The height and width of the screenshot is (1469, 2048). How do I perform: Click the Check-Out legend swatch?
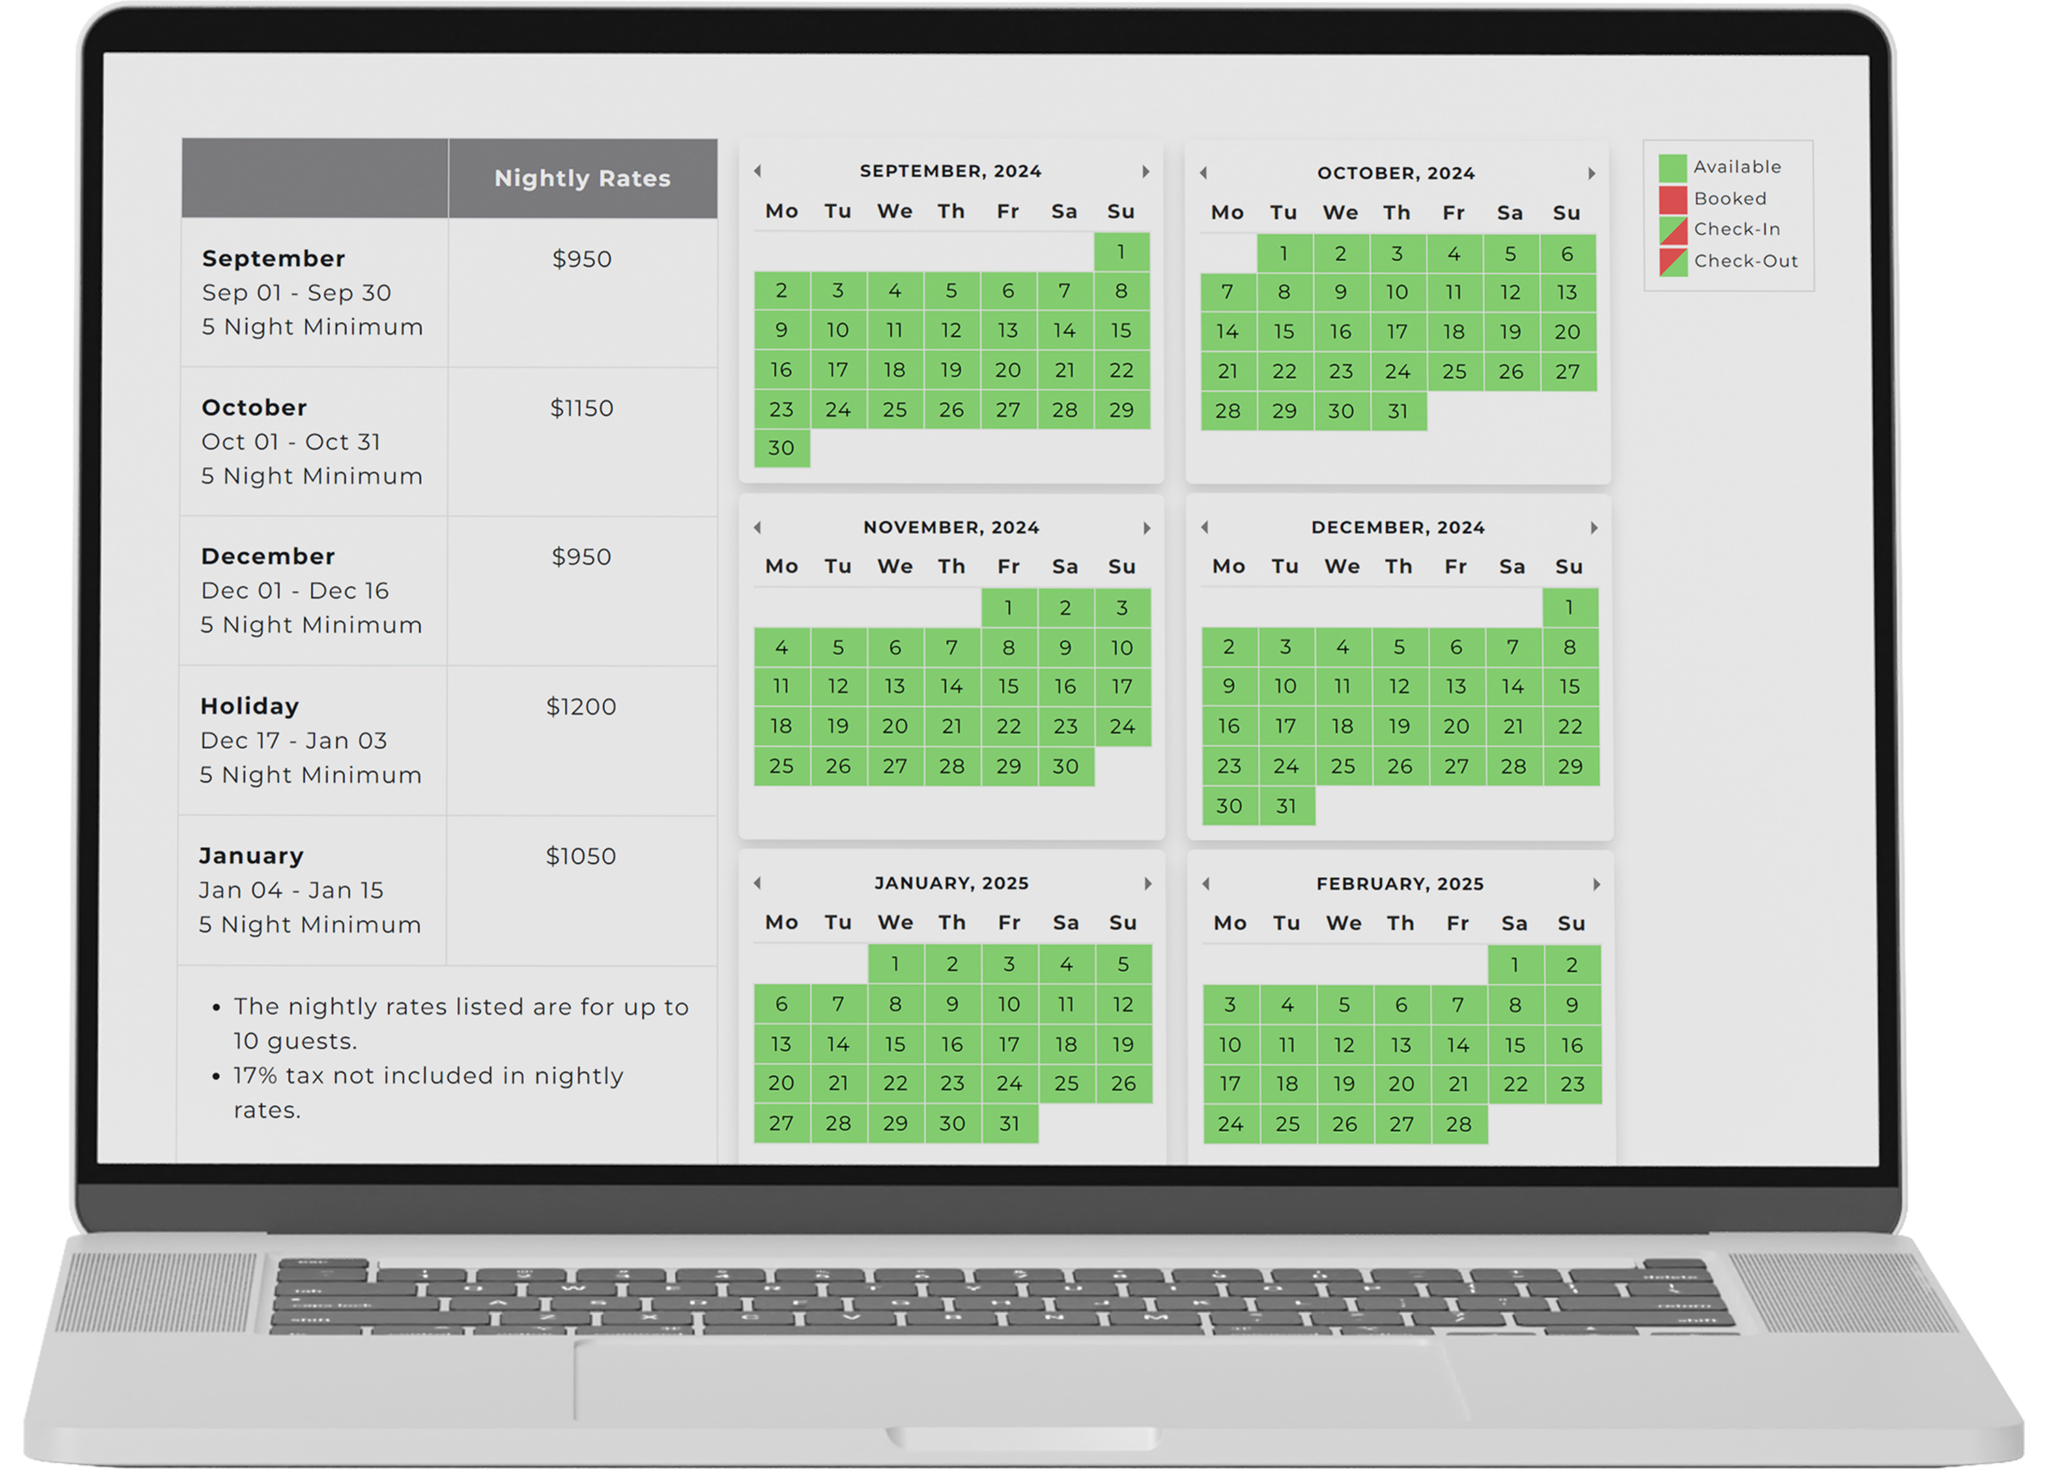tap(1673, 262)
